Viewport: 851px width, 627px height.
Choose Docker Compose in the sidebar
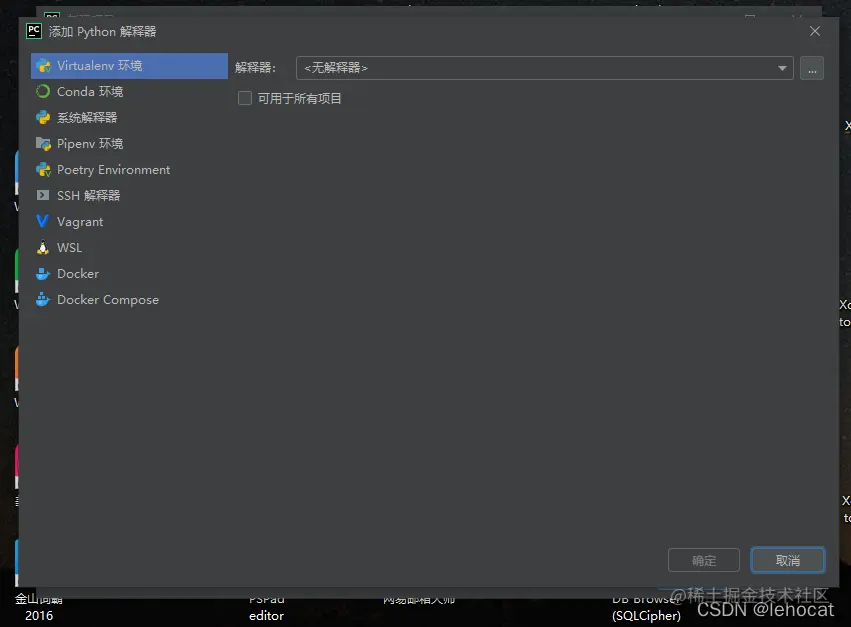129,300
